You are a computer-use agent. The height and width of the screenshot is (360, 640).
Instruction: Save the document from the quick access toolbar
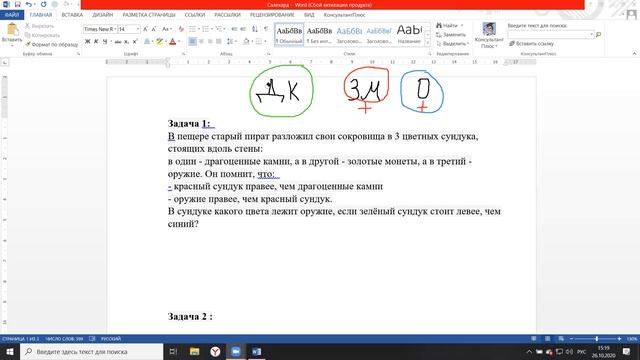pyautogui.click(x=18, y=4)
